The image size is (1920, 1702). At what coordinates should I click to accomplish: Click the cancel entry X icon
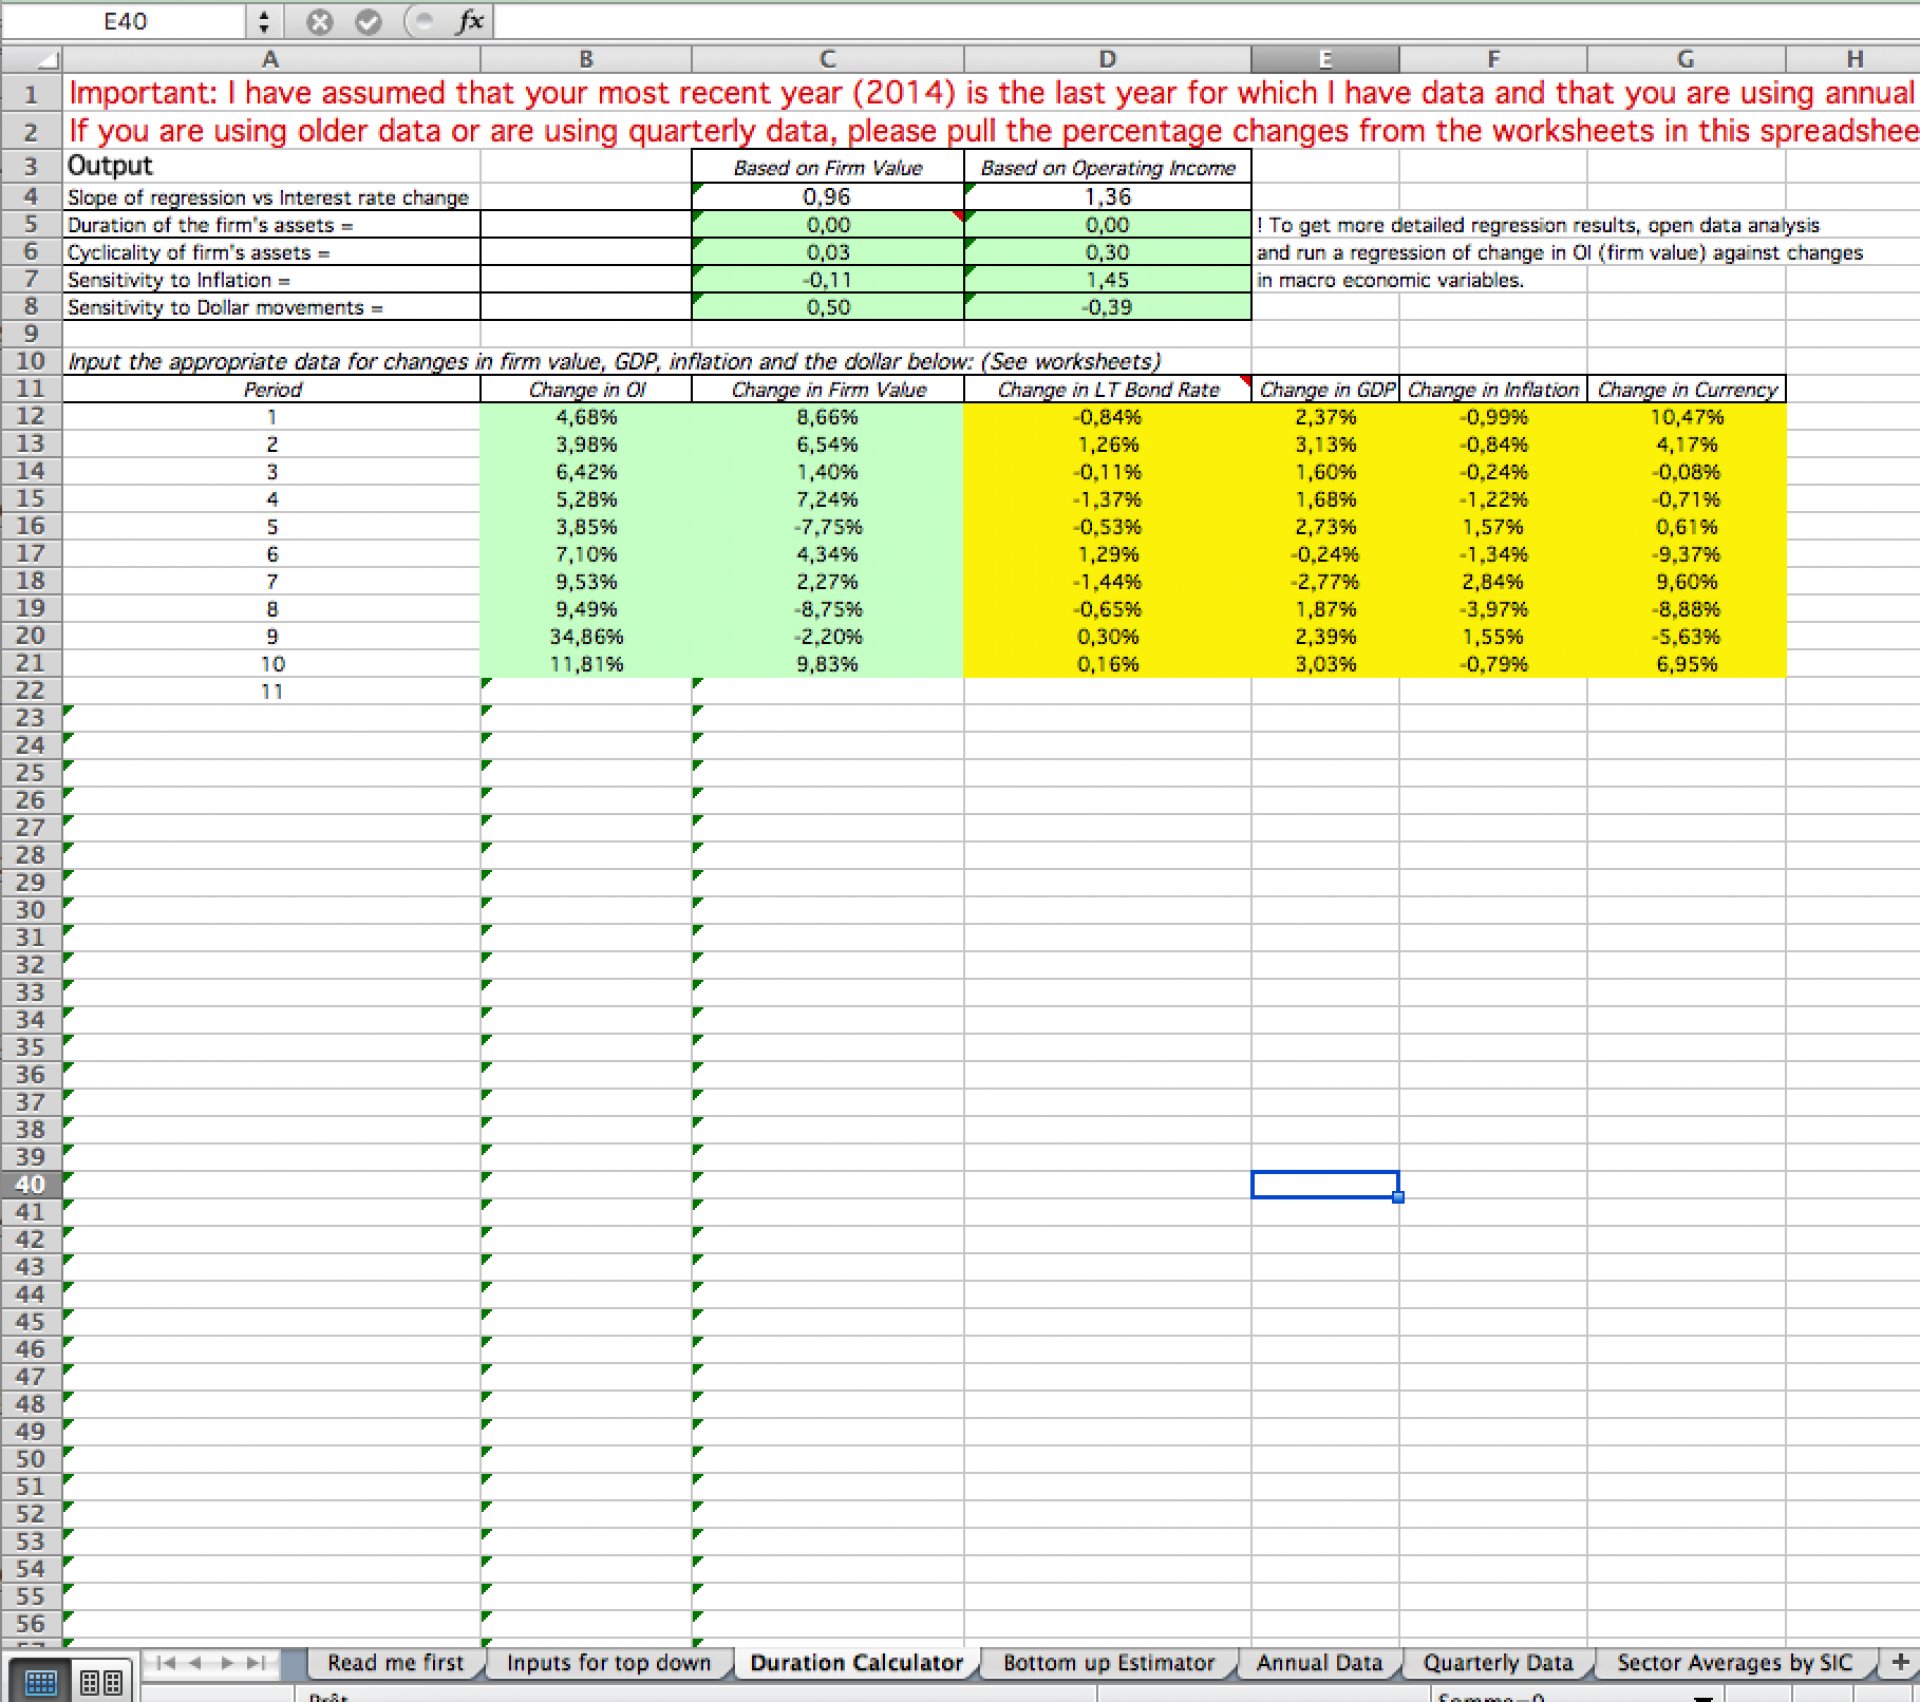click(x=319, y=22)
